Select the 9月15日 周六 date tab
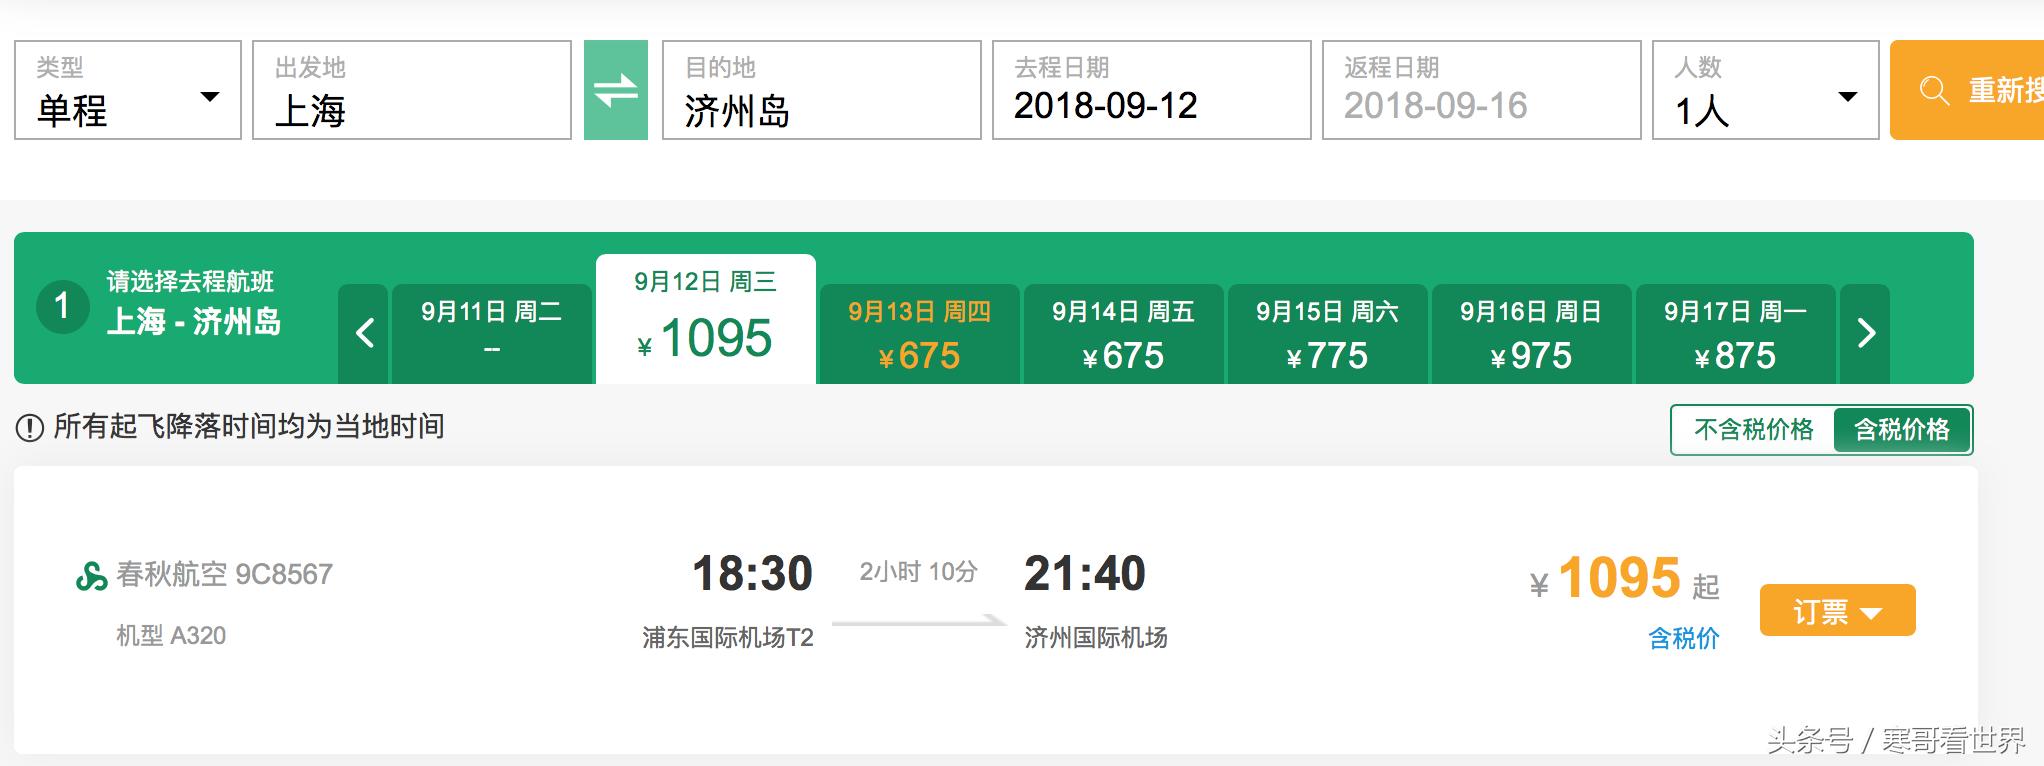Viewport: 2044px width, 766px height. pos(1327,334)
